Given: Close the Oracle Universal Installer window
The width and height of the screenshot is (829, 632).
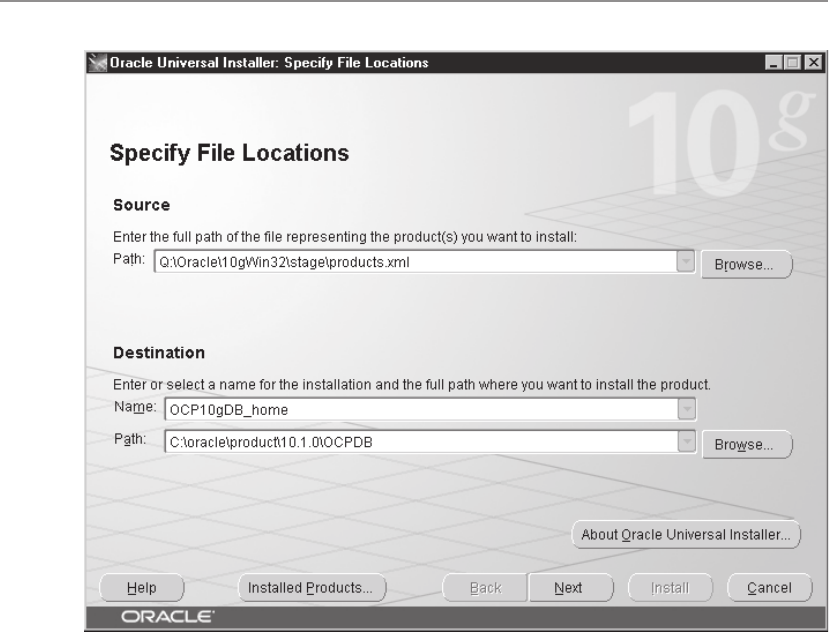Looking at the screenshot, I should pos(813,63).
